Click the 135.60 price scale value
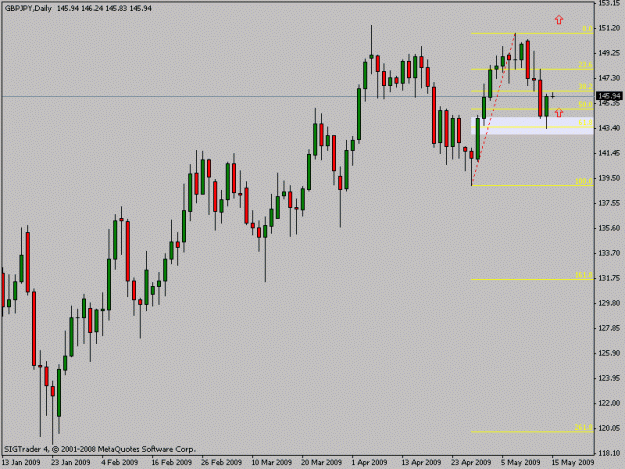The width and height of the screenshot is (625, 469). pyautogui.click(x=609, y=228)
